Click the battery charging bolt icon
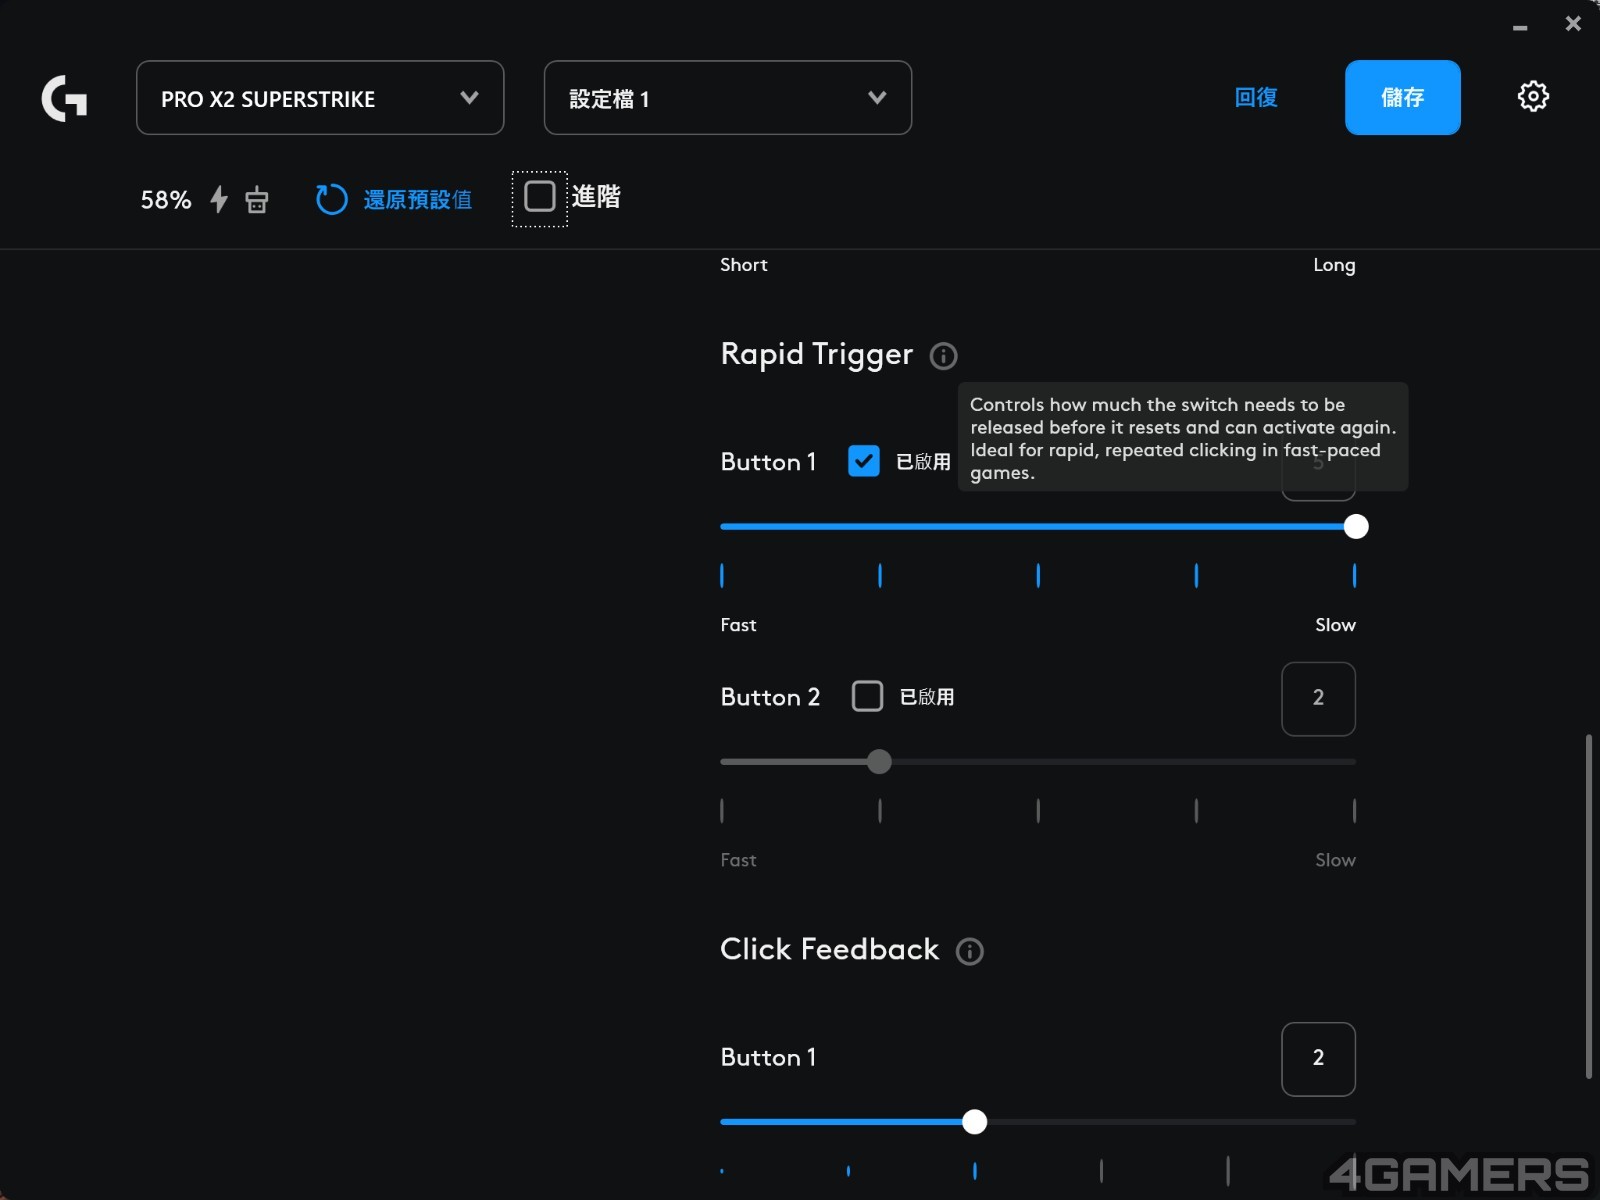 pyautogui.click(x=219, y=199)
